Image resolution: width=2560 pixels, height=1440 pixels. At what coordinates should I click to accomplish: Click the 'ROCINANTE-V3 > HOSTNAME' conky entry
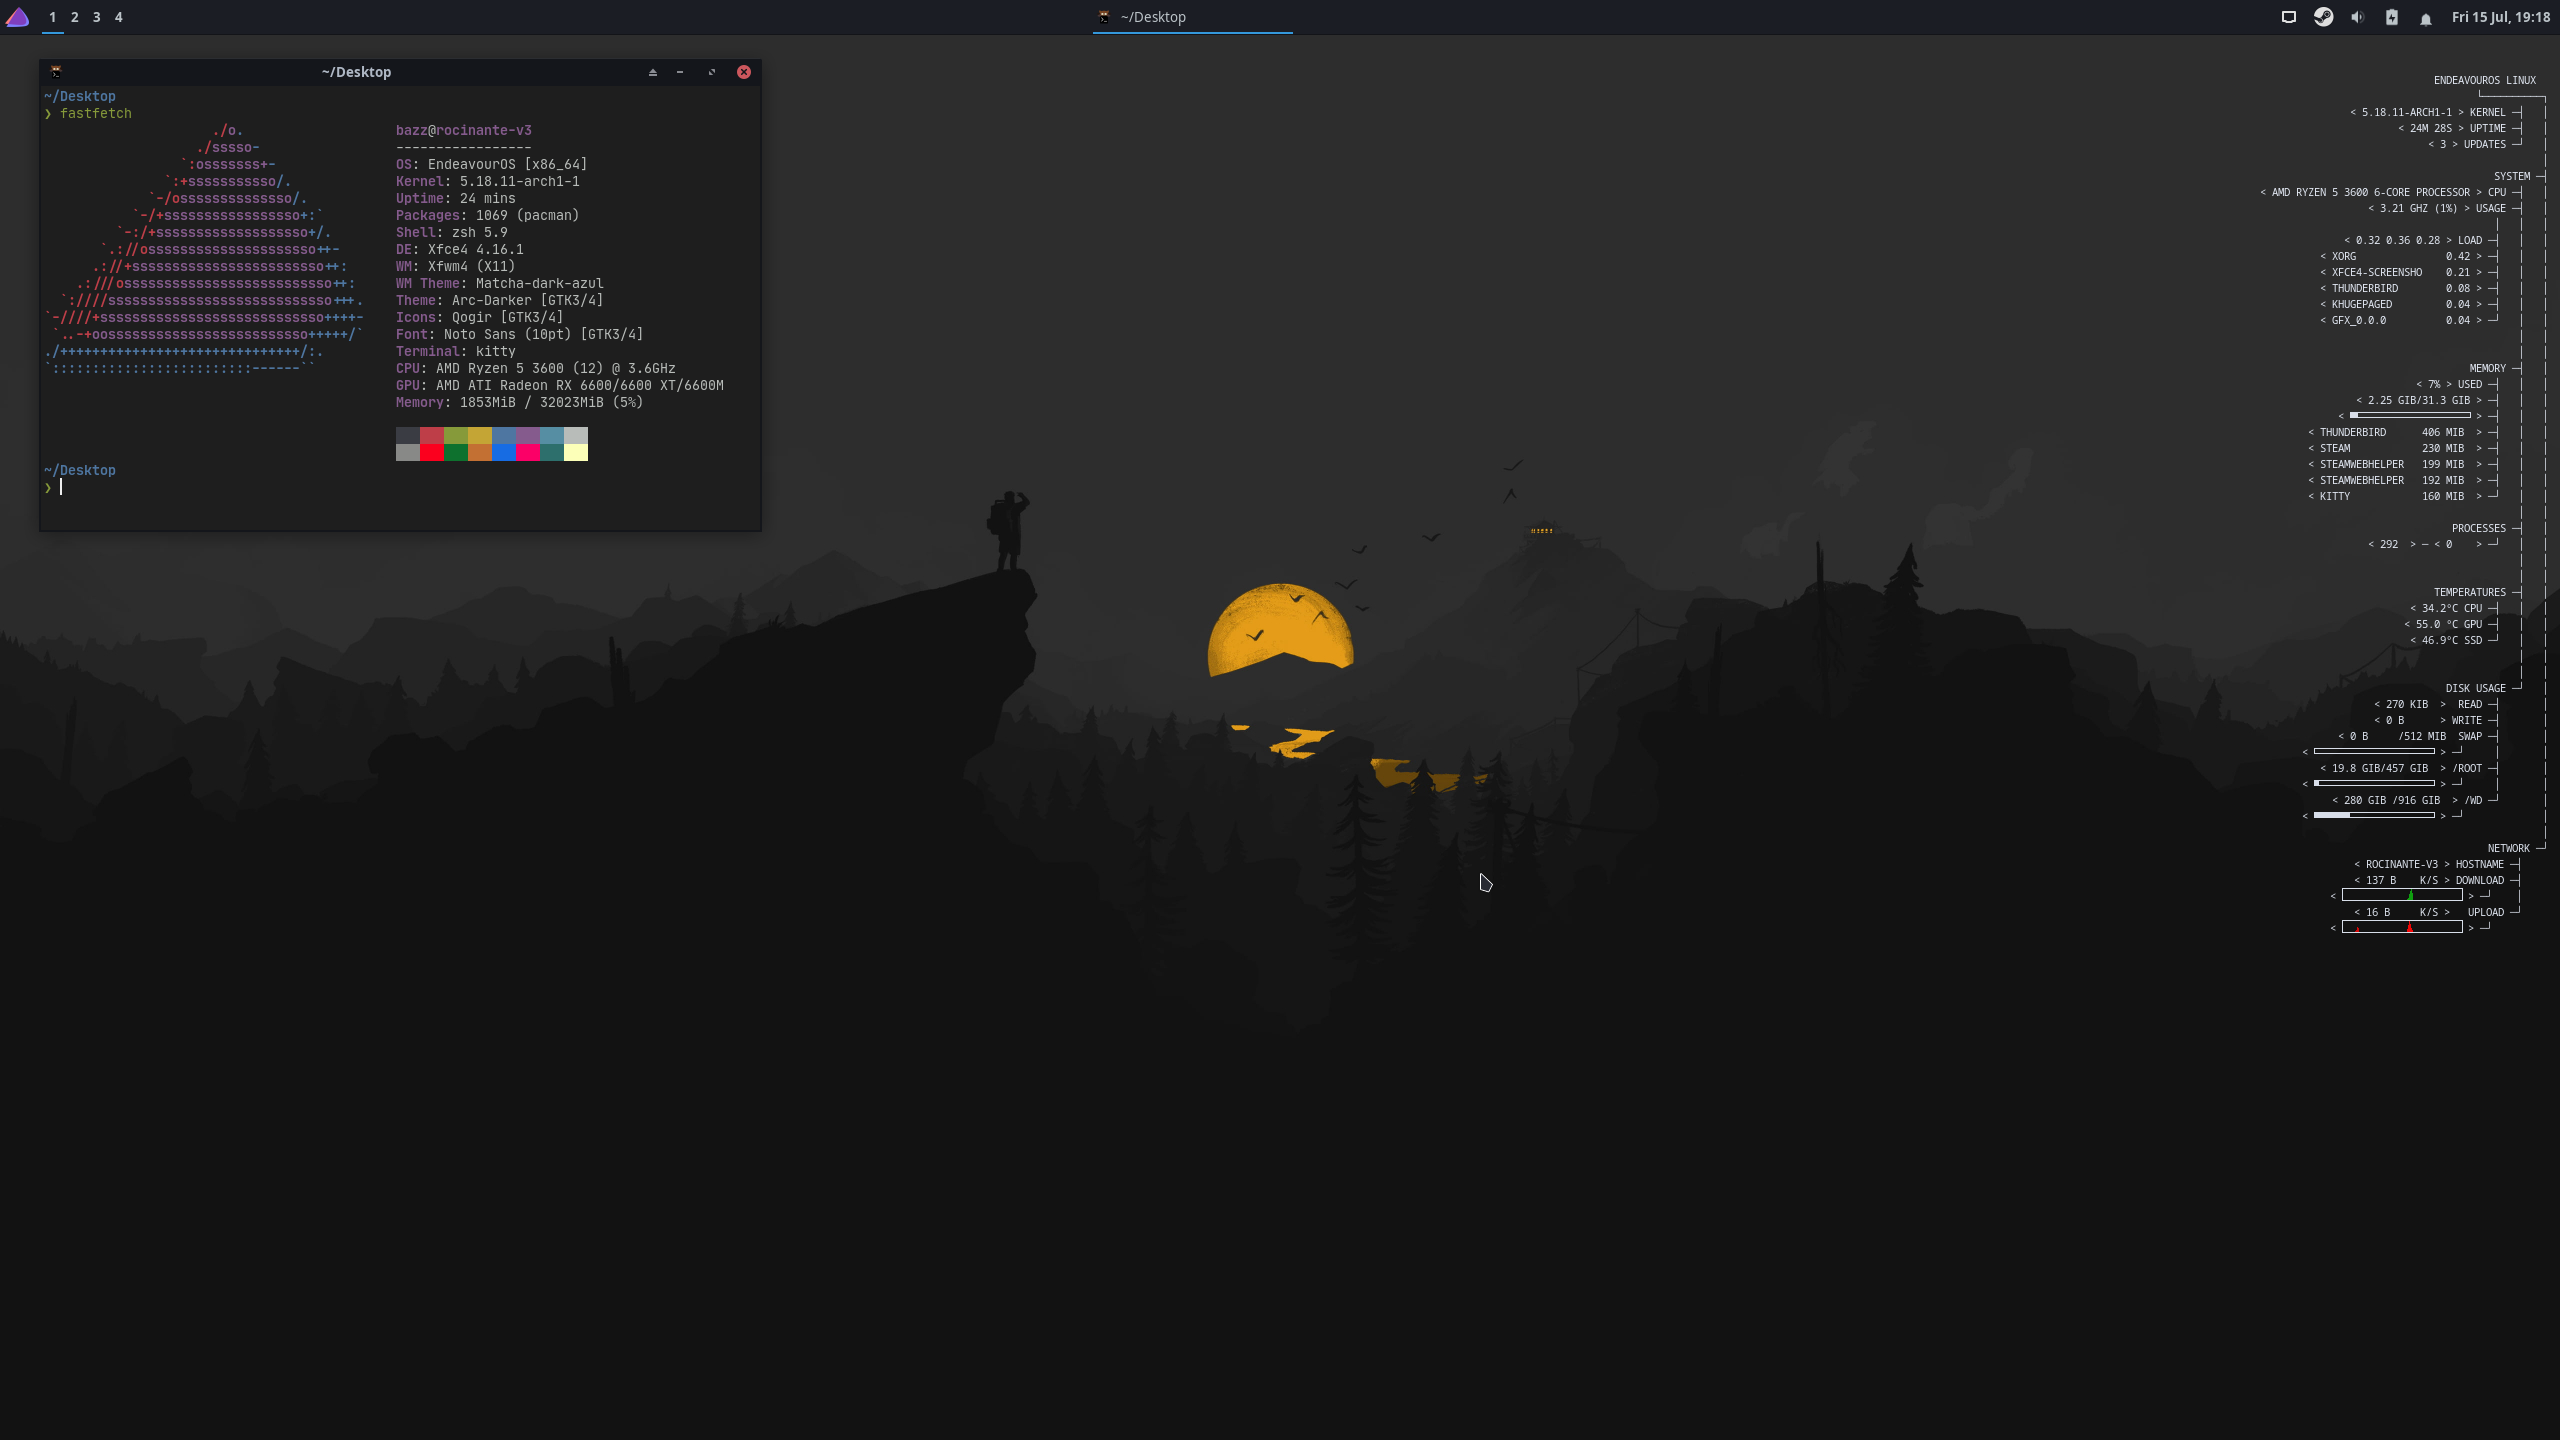click(x=2429, y=864)
